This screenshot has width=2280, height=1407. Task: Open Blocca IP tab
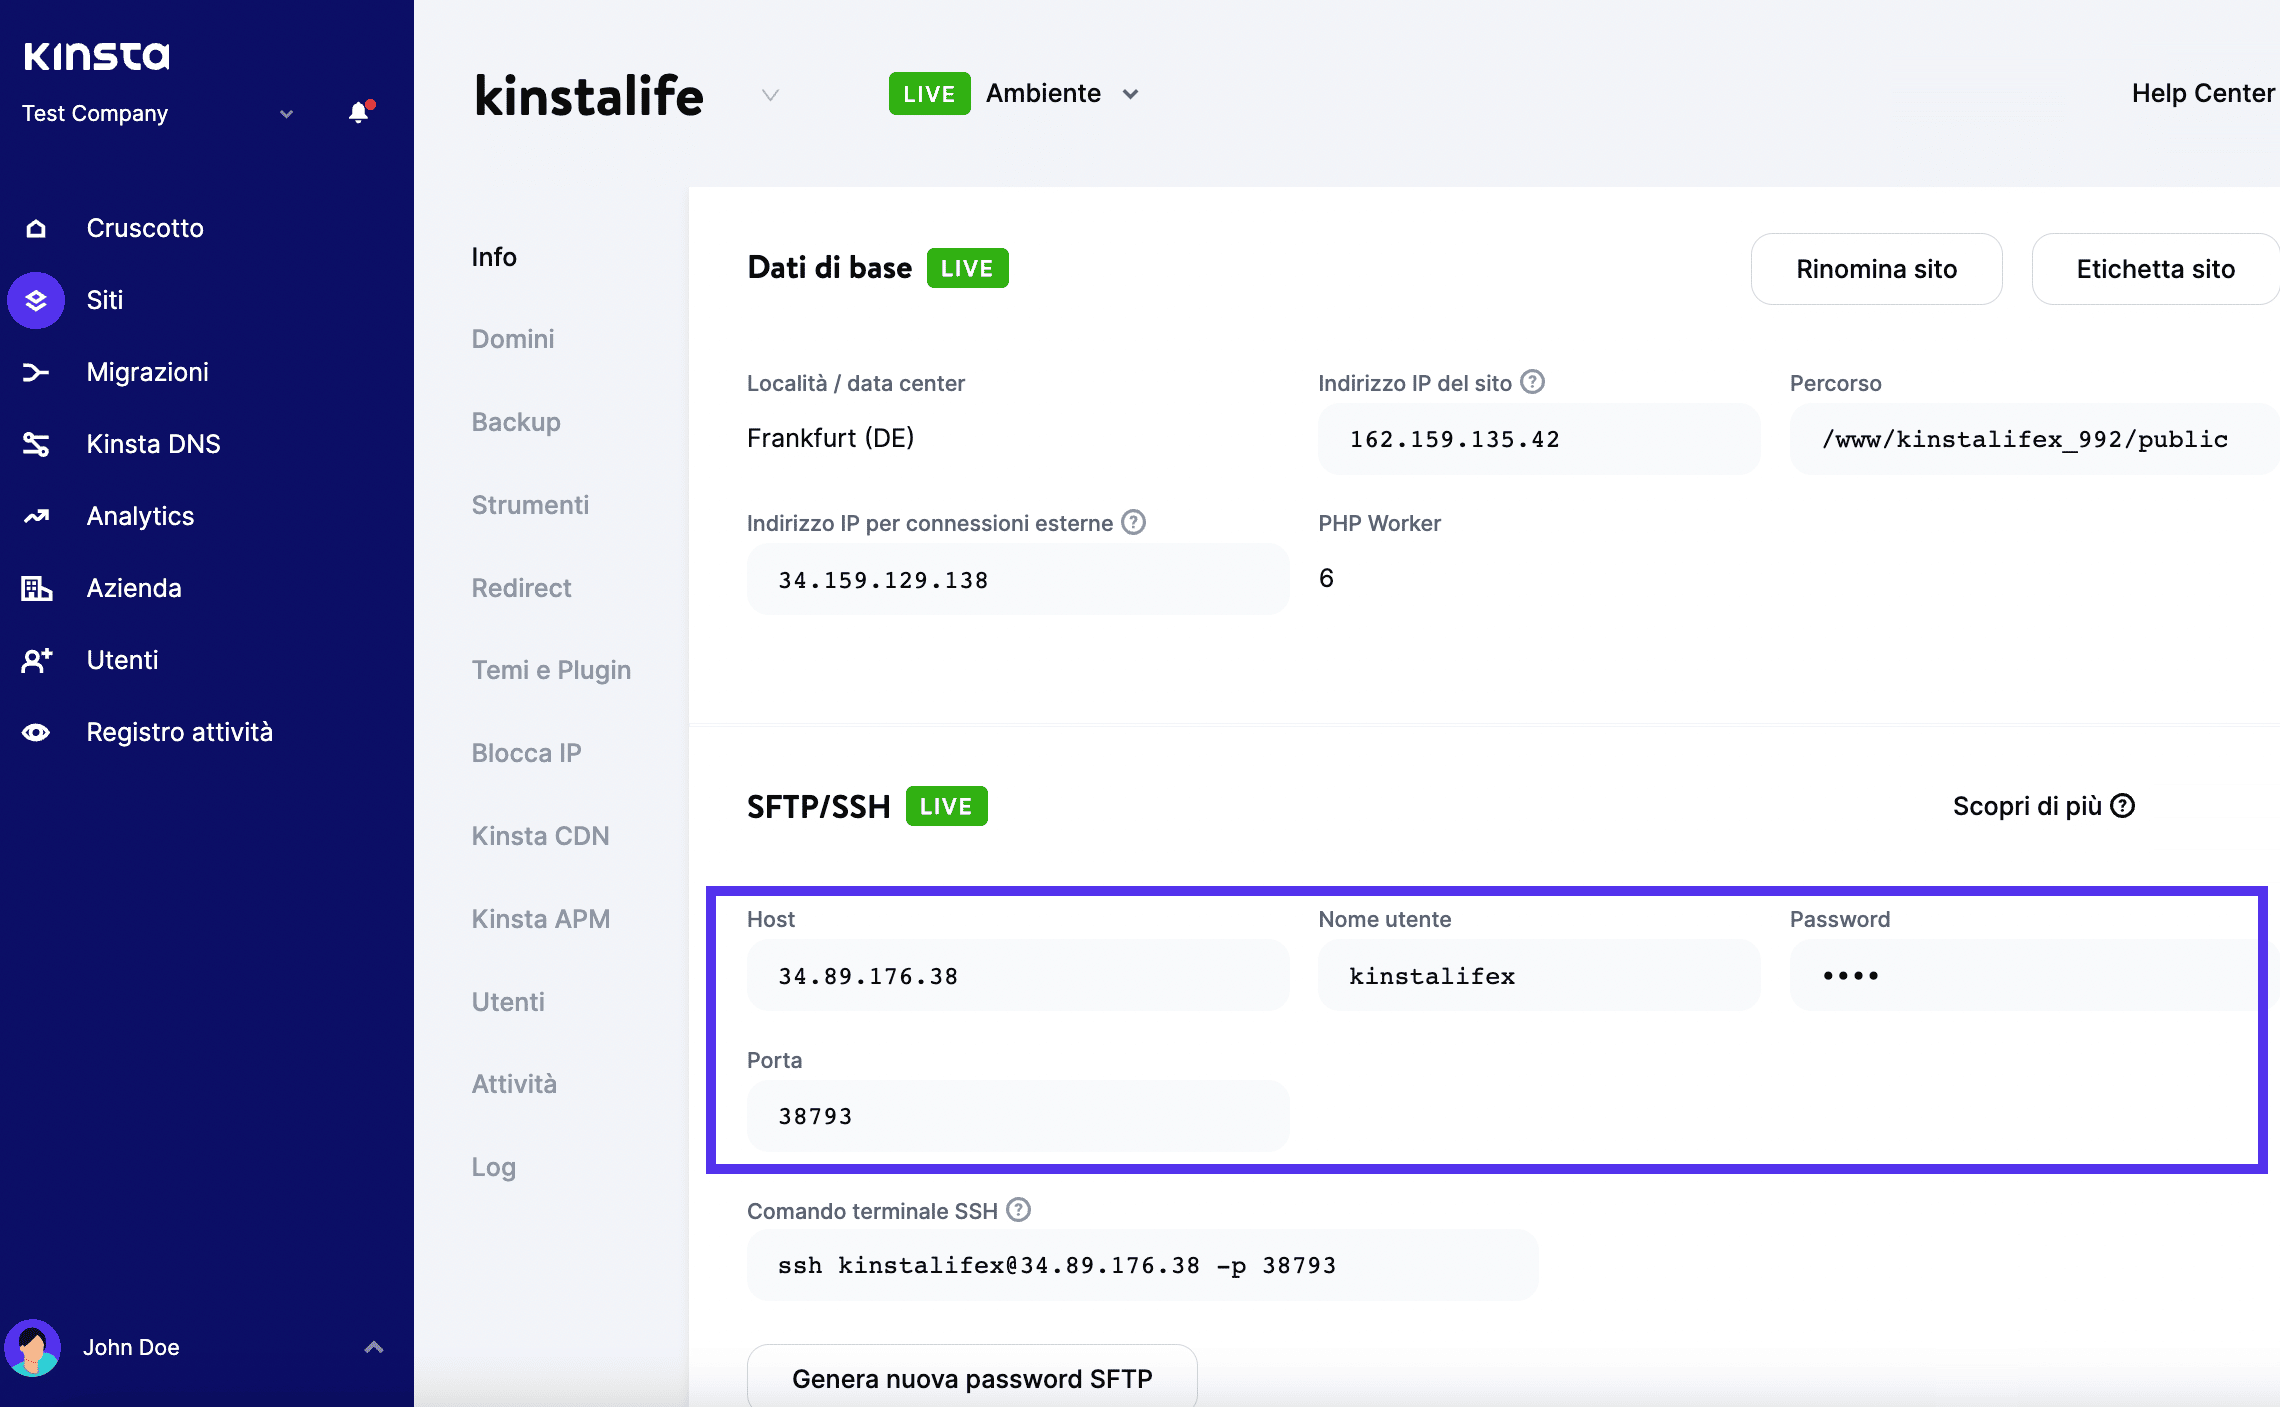point(526,753)
